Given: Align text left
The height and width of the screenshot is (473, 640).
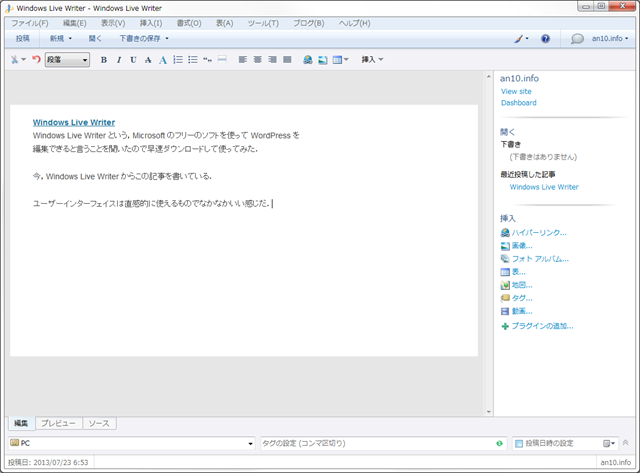Looking at the screenshot, I should point(243,60).
